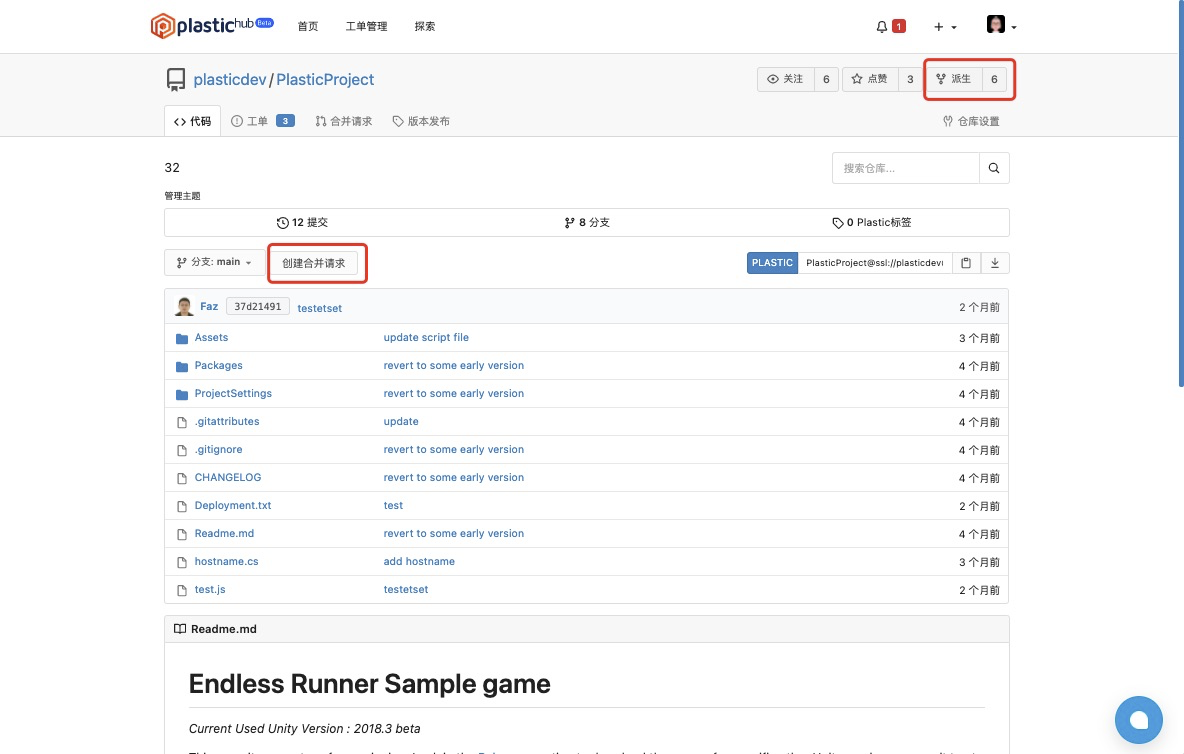Open the .gitattributes file
Screen dimensions: 1184x754
[x=227, y=421]
